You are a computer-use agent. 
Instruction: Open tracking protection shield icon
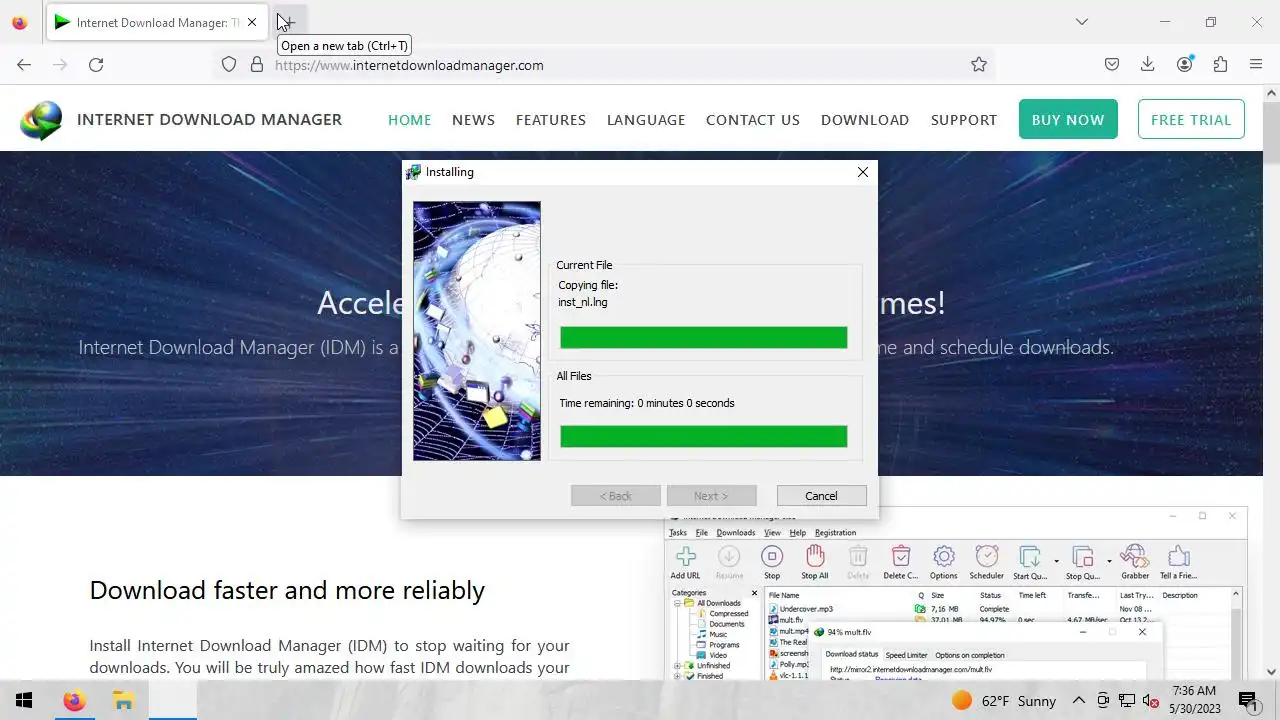pyautogui.click(x=229, y=64)
